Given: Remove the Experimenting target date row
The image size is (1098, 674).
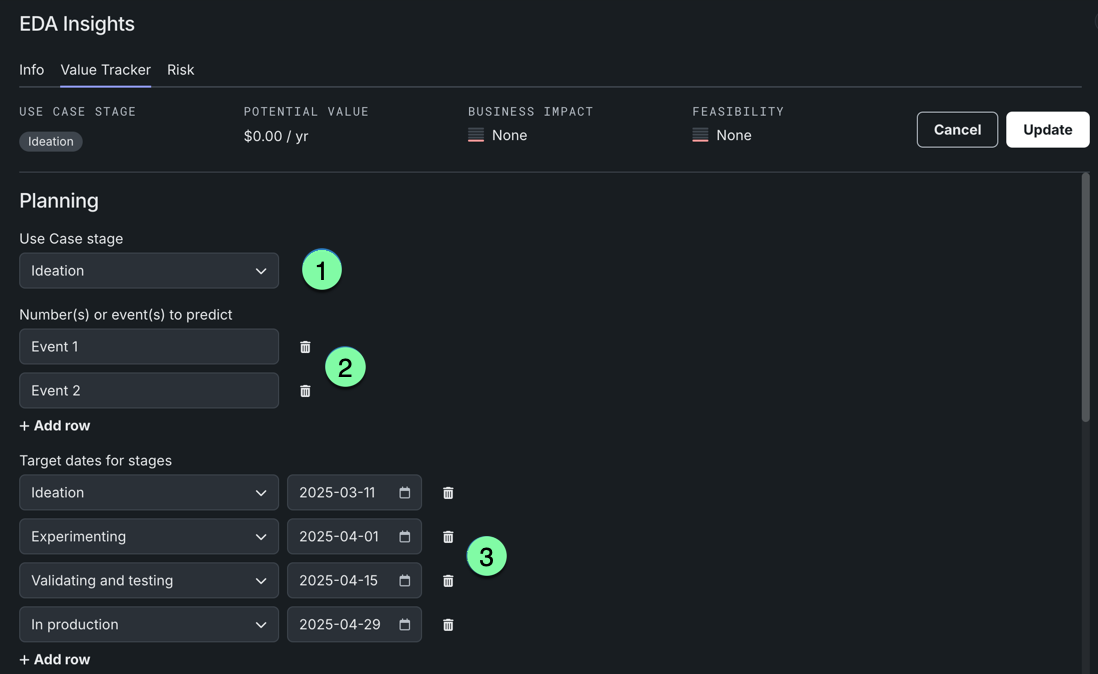Looking at the screenshot, I should point(448,537).
